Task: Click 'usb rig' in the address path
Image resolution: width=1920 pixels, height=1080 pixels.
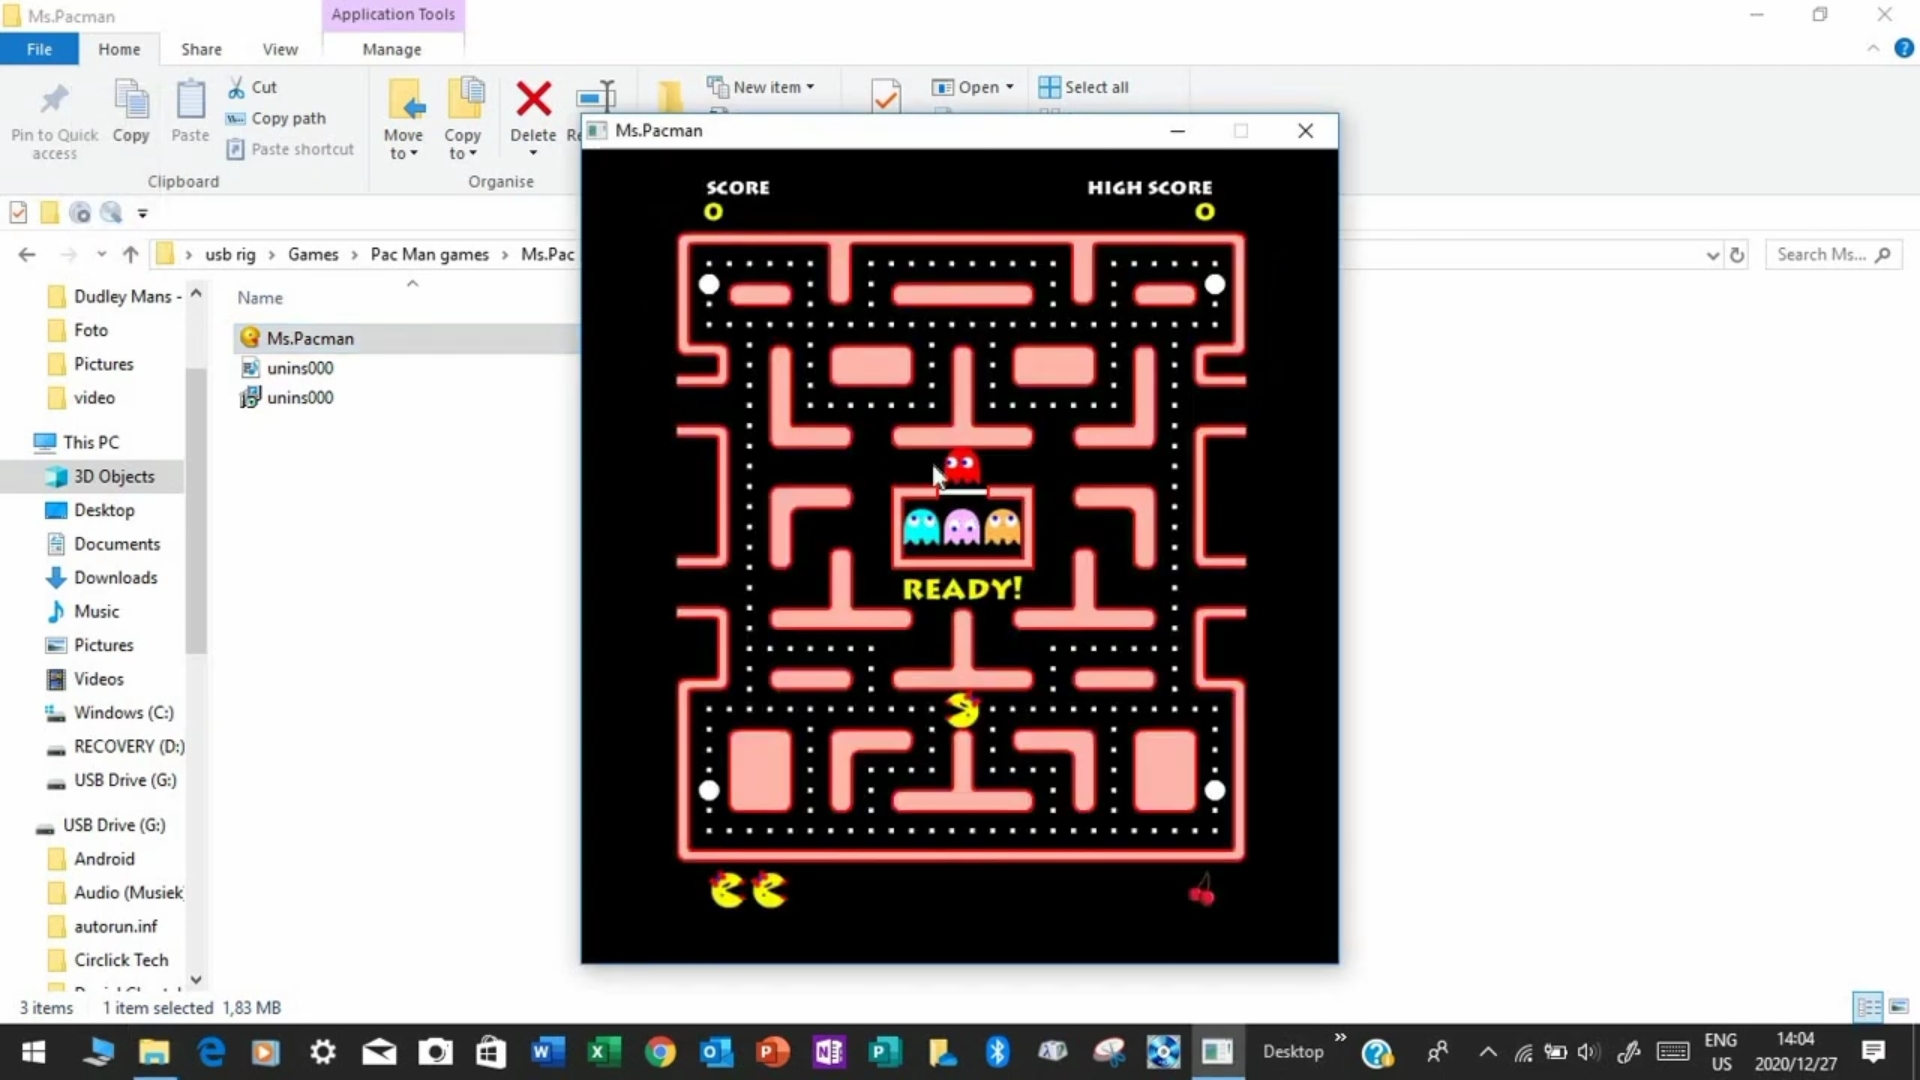Action: (230, 255)
